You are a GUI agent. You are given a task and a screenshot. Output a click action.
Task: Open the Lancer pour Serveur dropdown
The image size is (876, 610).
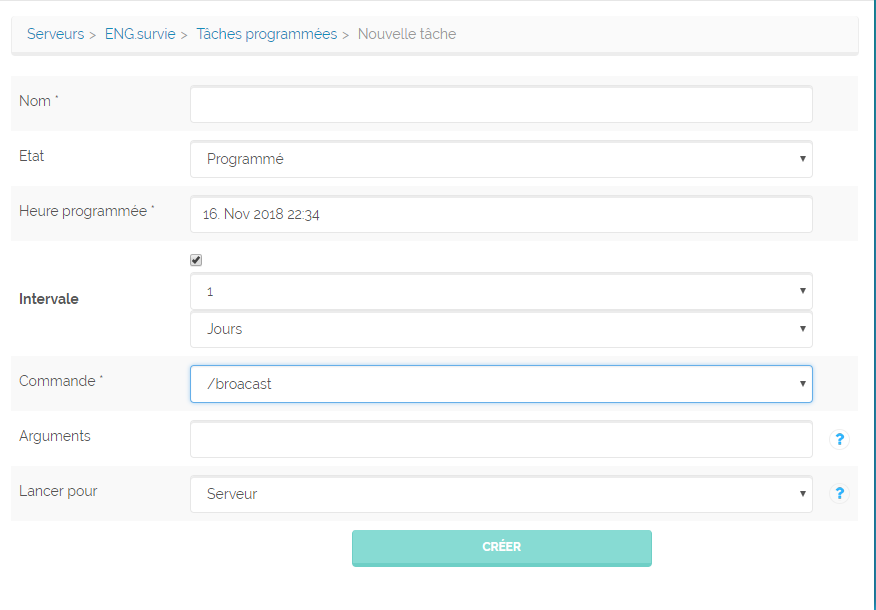click(501, 494)
